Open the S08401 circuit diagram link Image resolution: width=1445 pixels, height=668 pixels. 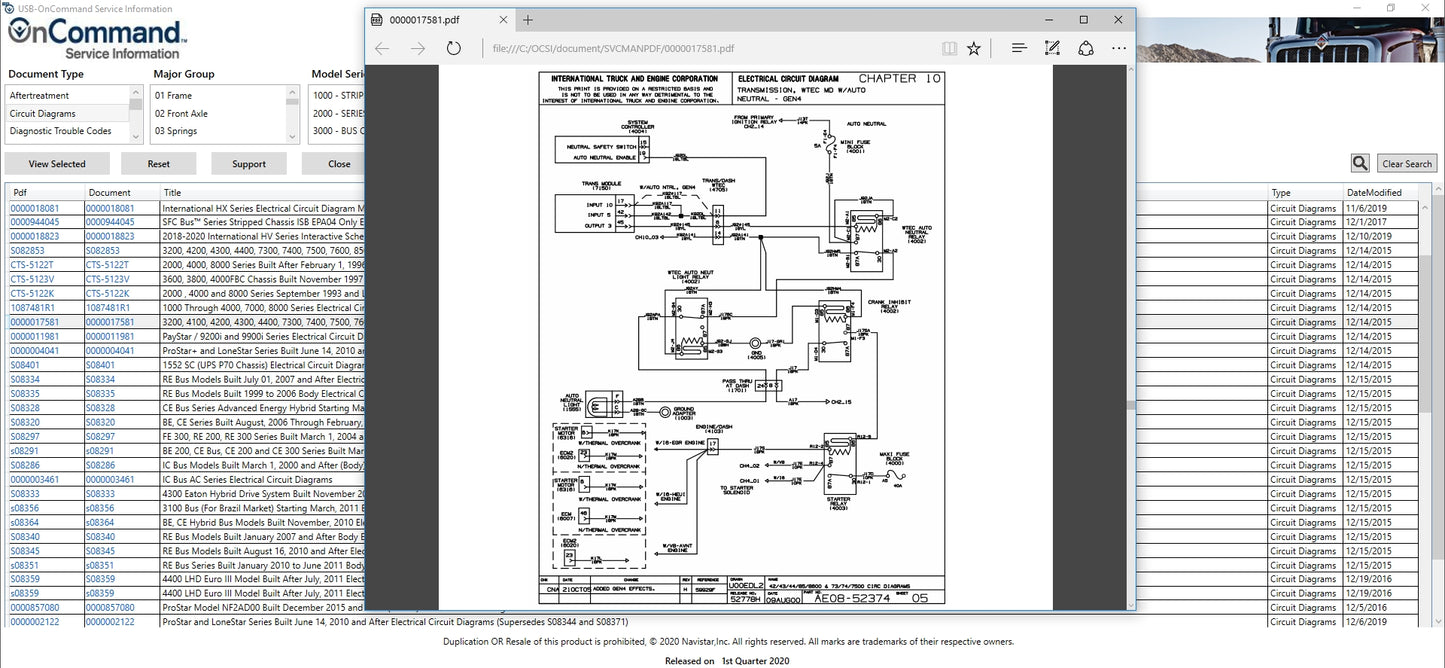pos(23,365)
